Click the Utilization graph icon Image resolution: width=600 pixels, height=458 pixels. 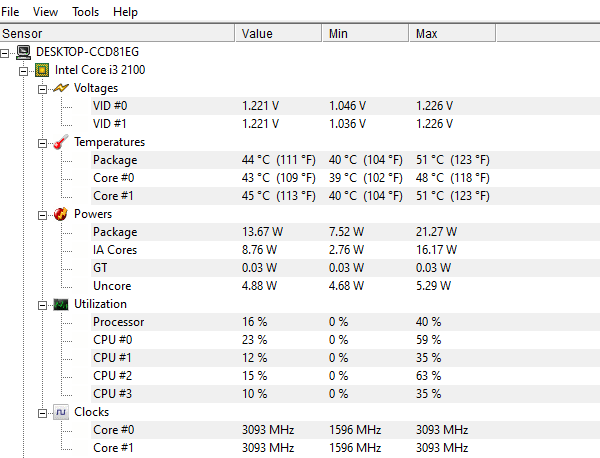(x=61, y=305)
